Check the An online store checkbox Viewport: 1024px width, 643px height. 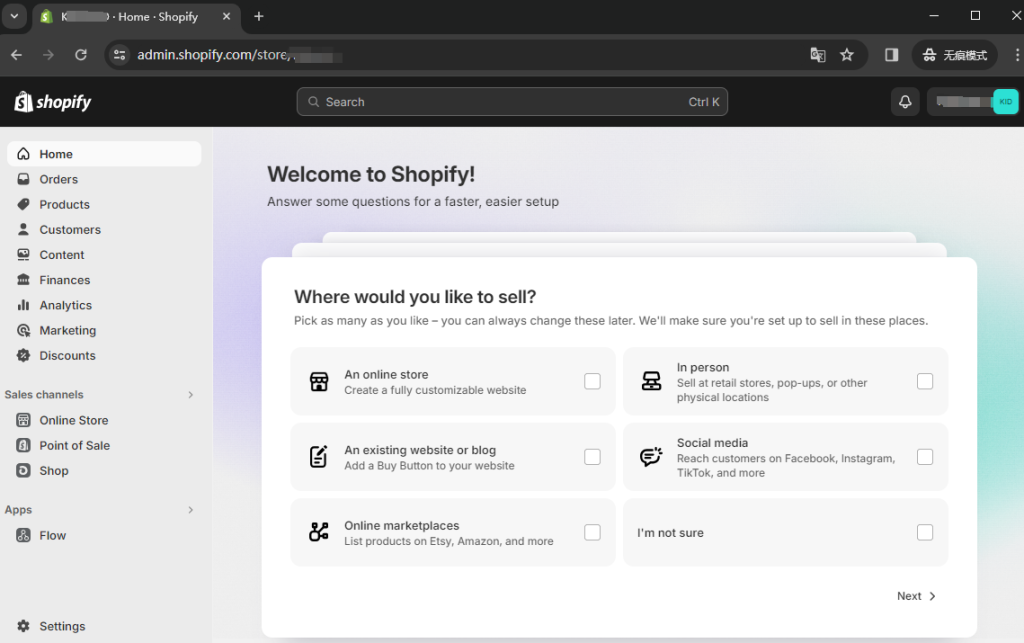click(592, 381)
